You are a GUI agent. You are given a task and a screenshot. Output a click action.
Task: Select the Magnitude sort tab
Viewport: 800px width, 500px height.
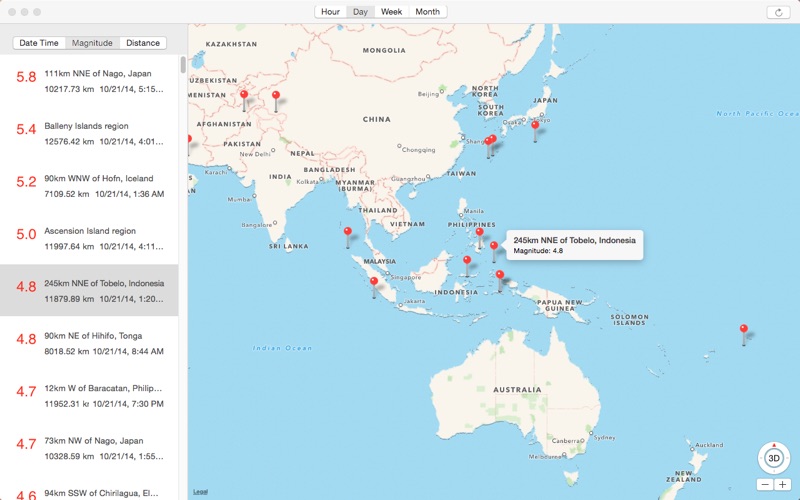(92, 43)
